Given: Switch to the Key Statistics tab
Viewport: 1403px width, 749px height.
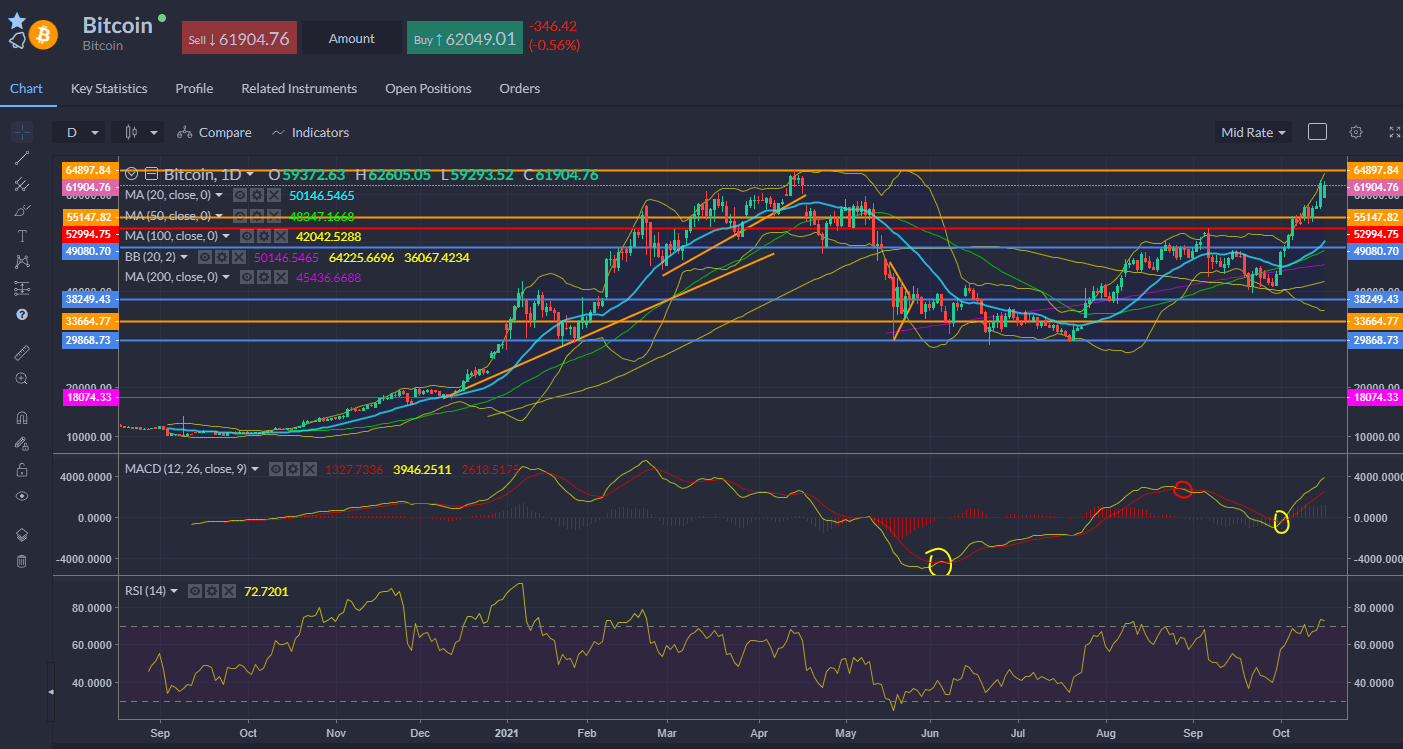Looking at the screenshot, I should (x=108, y=88).
